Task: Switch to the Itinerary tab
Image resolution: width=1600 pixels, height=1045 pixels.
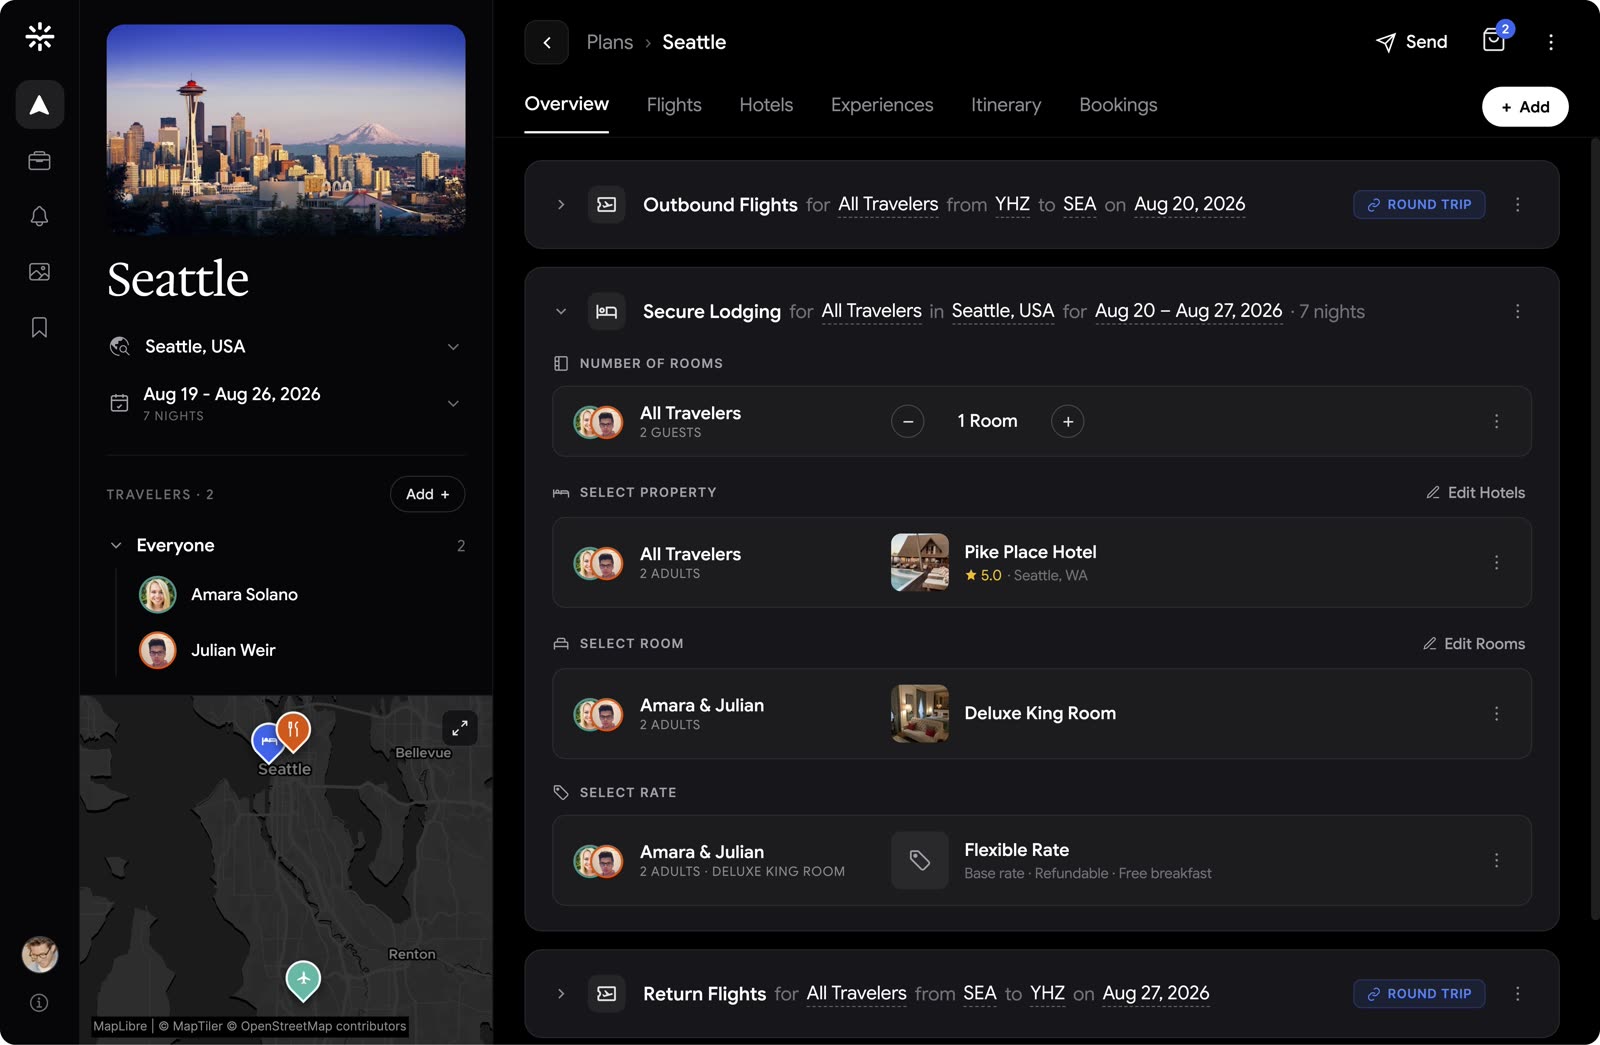Action: 1006,105
